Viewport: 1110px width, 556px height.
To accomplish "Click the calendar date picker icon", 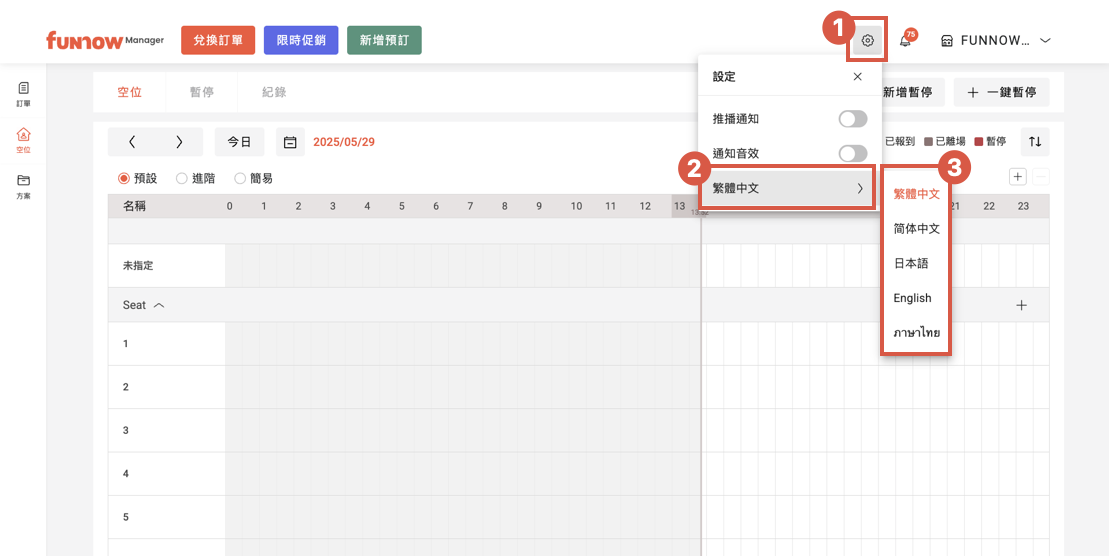I will [290, 142].
